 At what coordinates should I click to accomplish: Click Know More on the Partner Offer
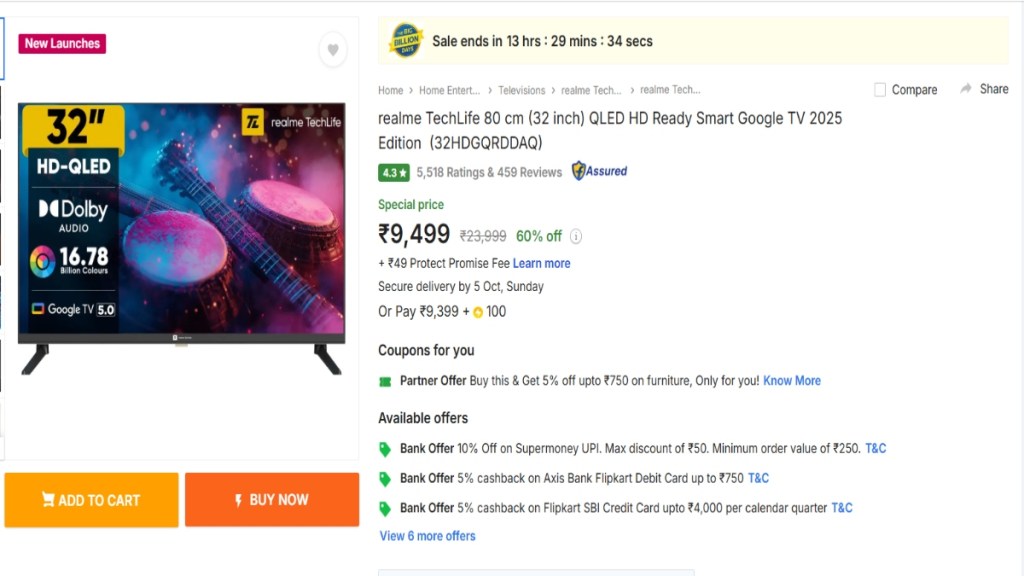click(792, 381)
